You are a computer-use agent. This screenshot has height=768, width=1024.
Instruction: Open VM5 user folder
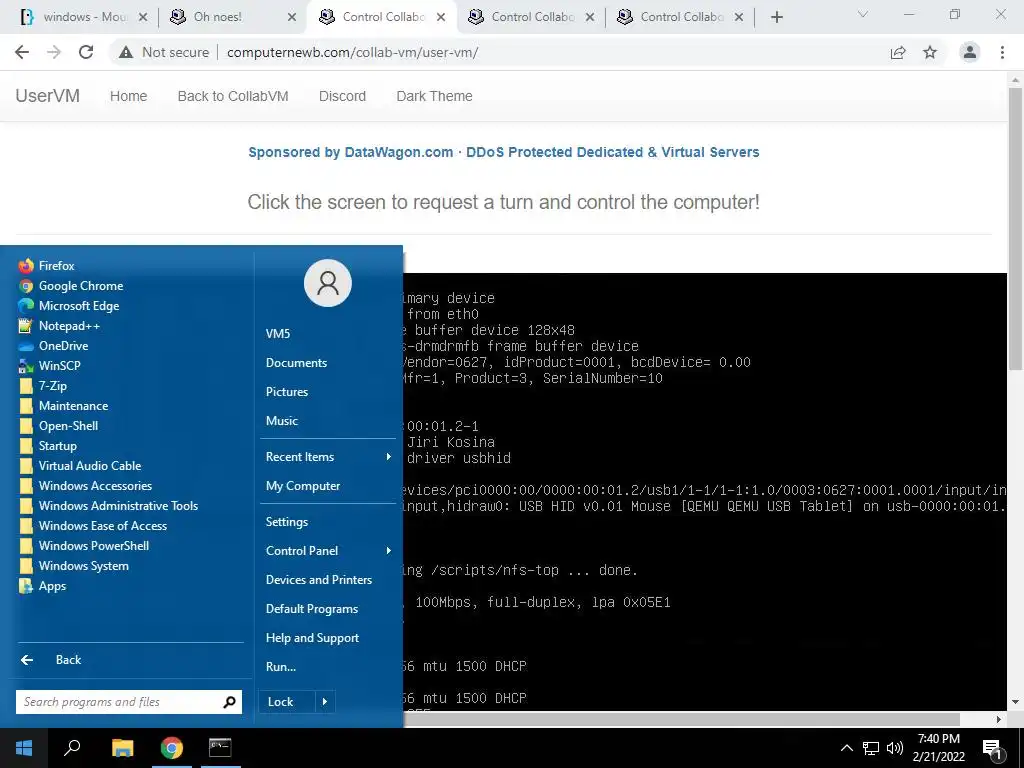point(278,334)
